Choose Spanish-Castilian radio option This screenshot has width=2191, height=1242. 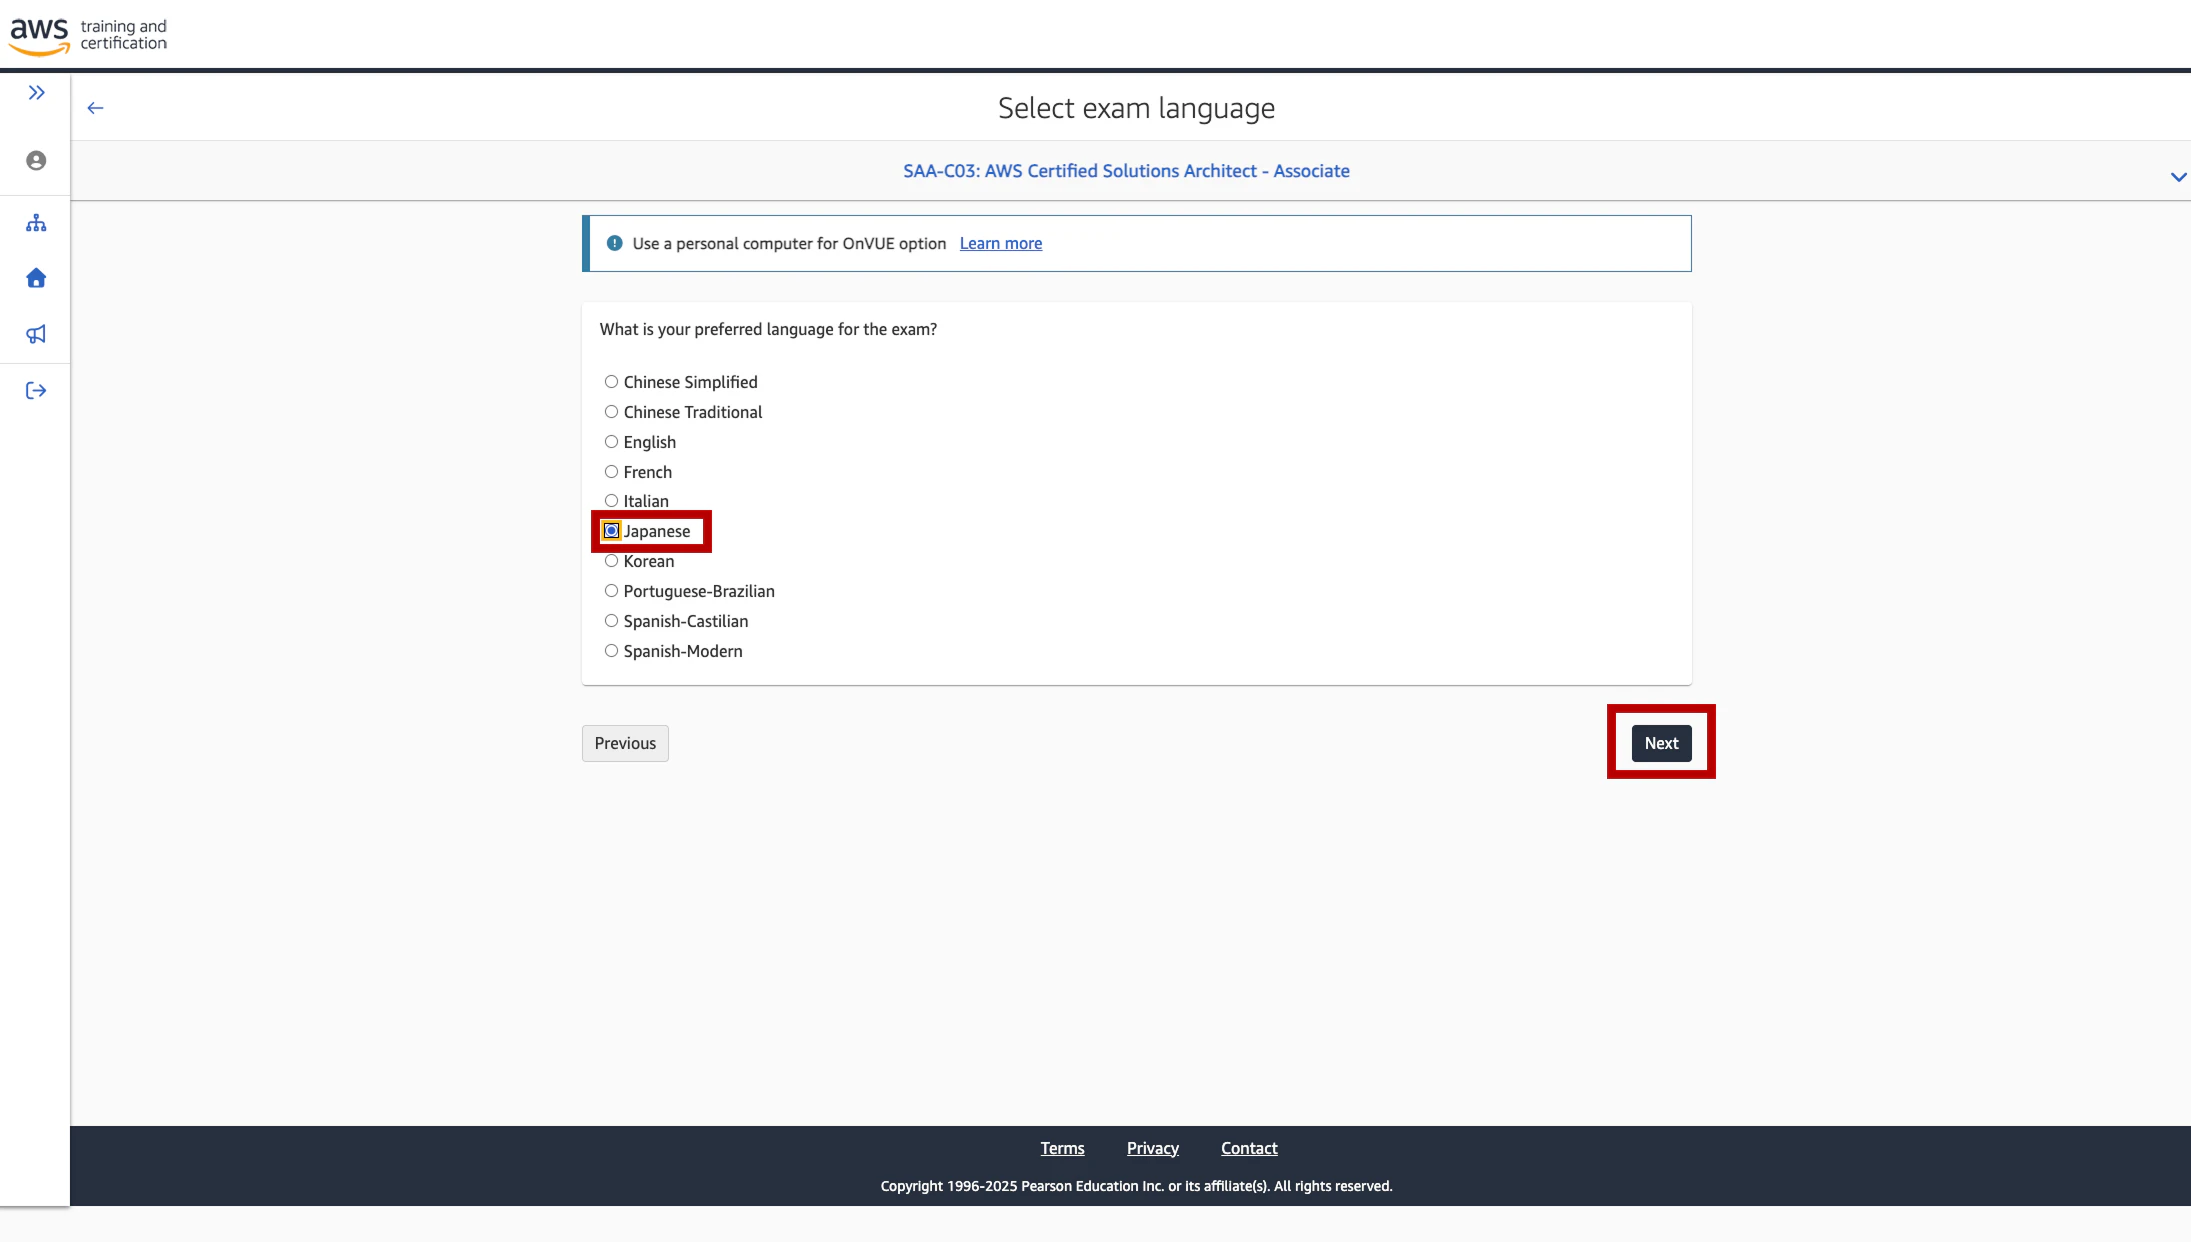pyautogui.click(x=611, y=621)
